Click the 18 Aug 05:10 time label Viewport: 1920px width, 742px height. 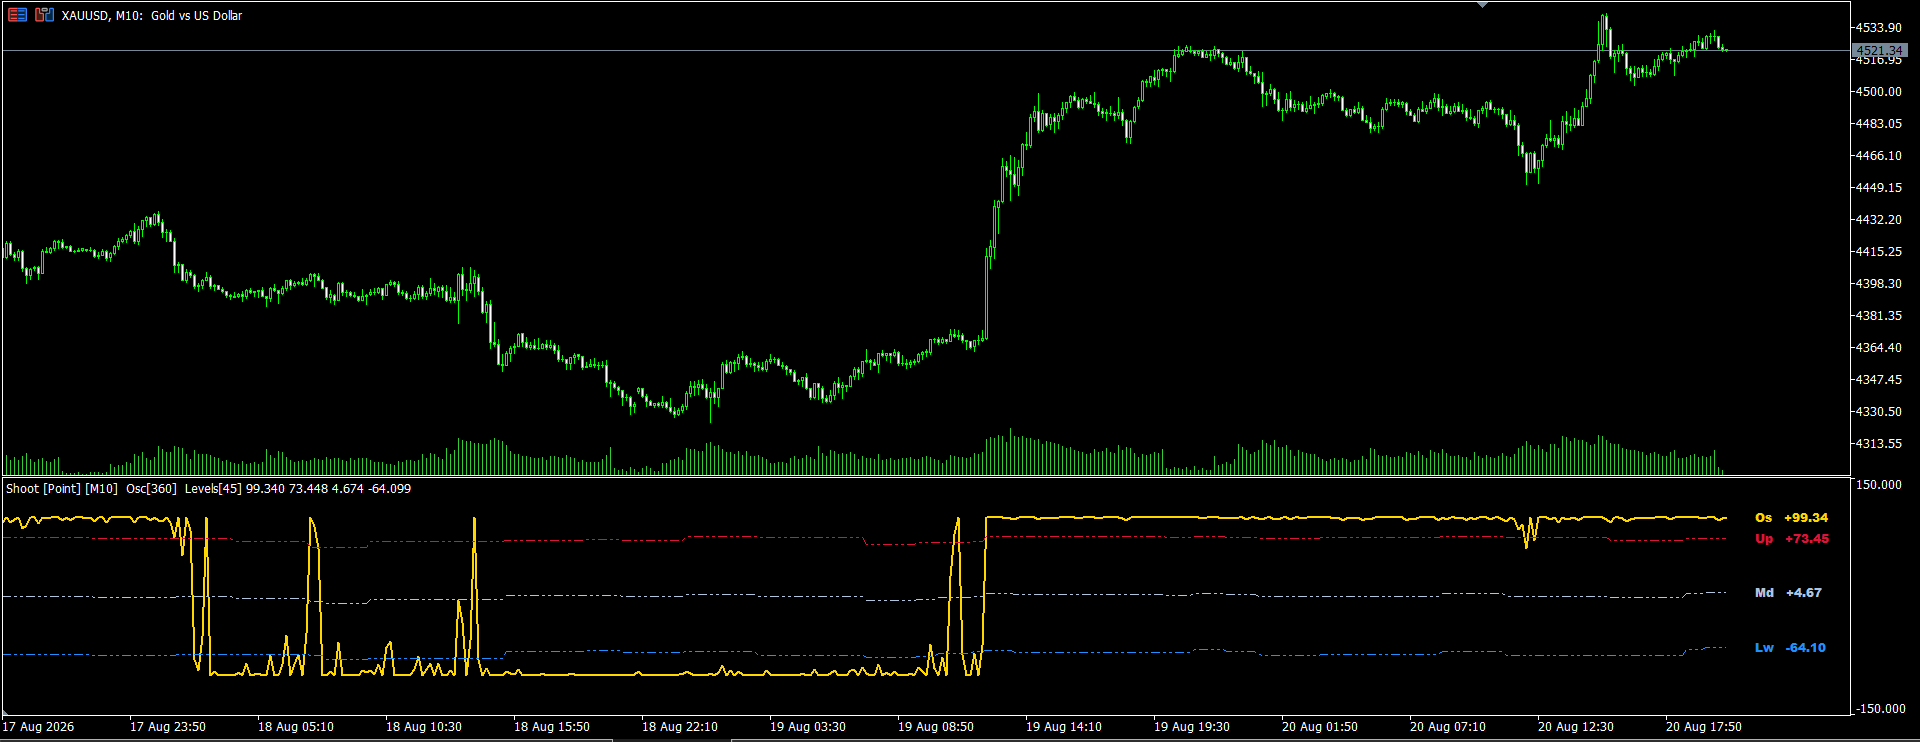296,727
